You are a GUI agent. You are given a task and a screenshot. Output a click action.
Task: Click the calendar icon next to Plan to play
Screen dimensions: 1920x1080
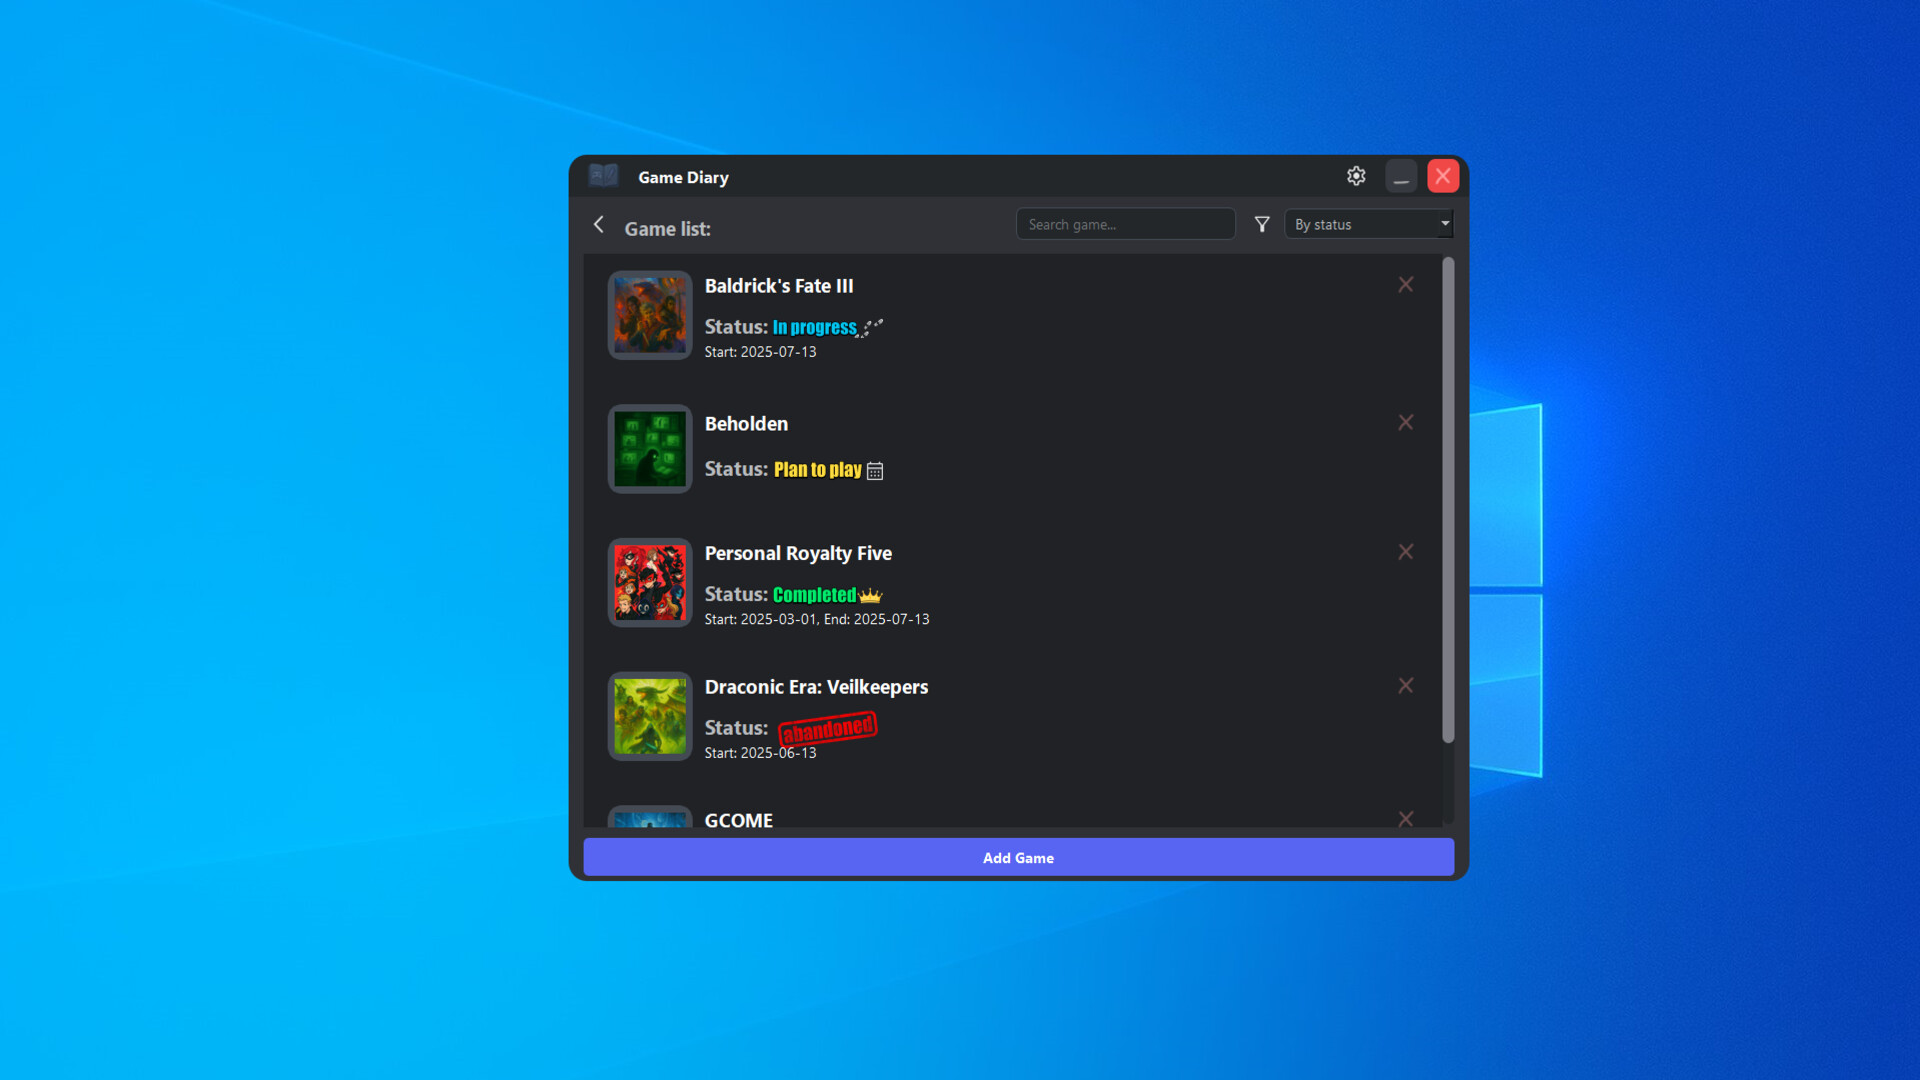point(875,470)
